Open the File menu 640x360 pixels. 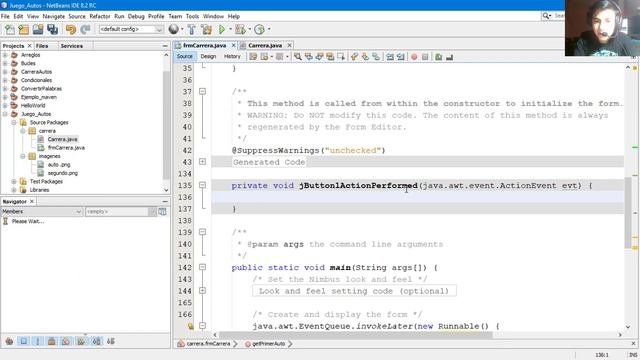pyautogui.click(x=5, y=16)
